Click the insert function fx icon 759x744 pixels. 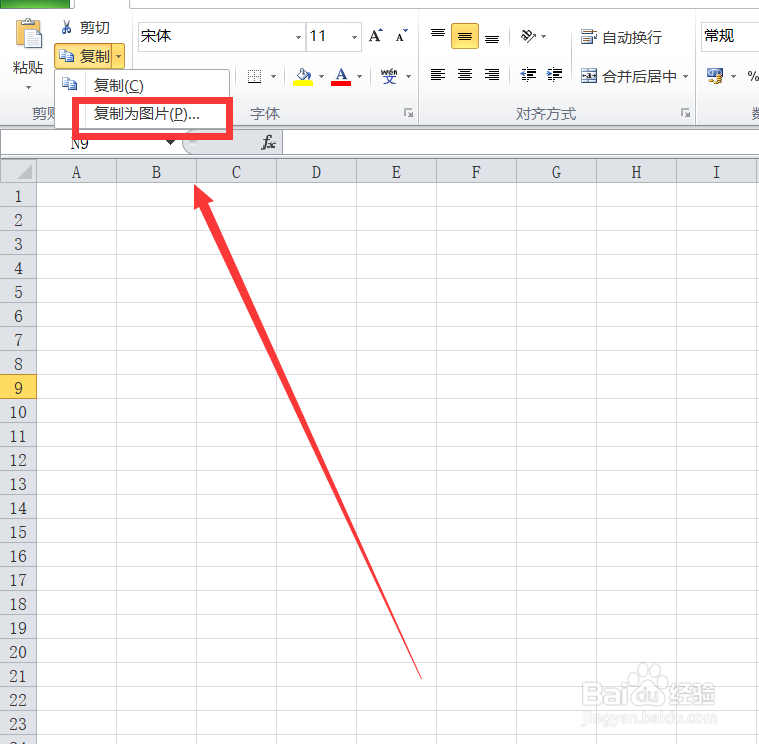pyautogui.click(x=268, y=142)
